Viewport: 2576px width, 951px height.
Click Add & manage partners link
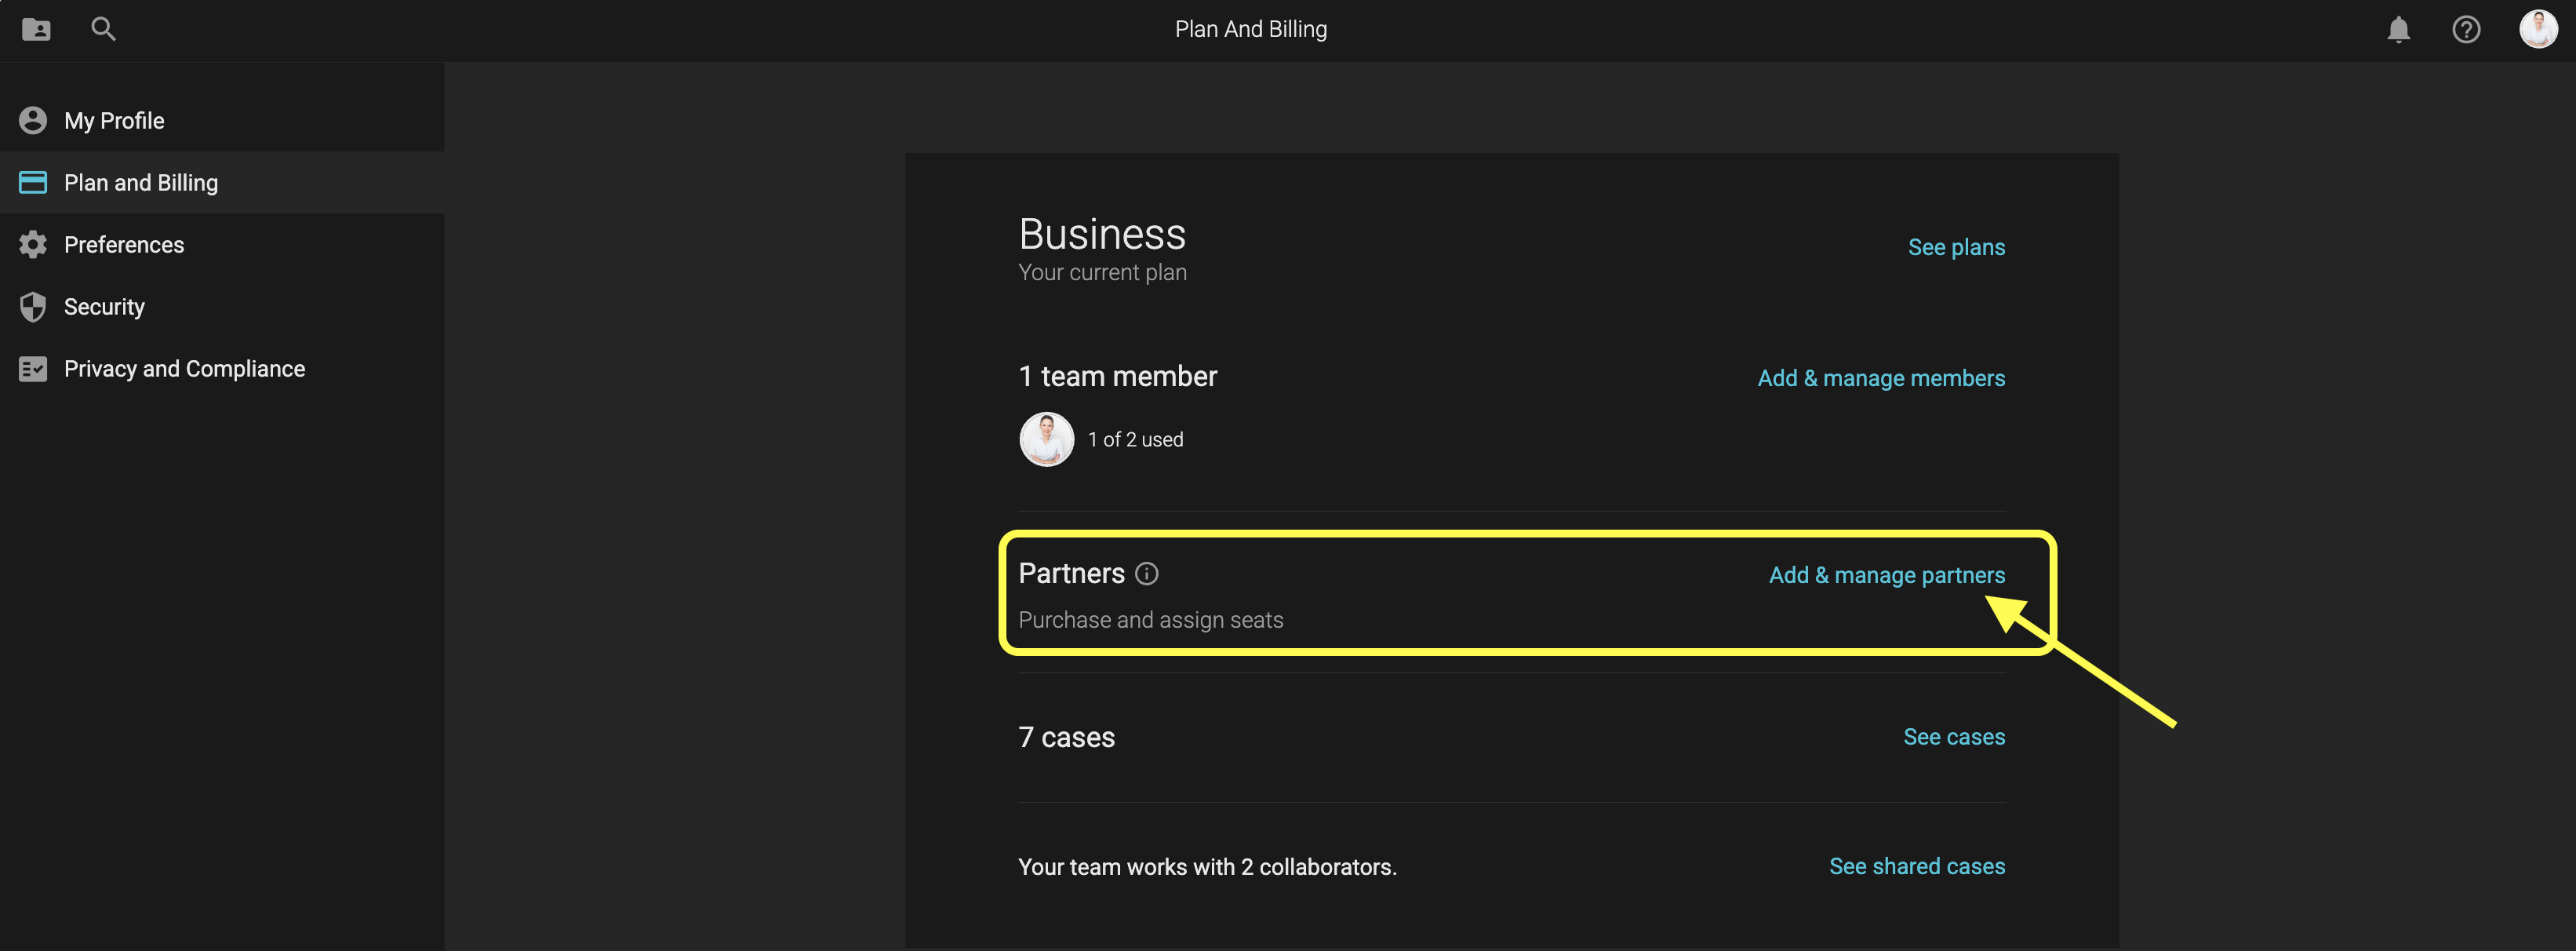[1886, 575]
